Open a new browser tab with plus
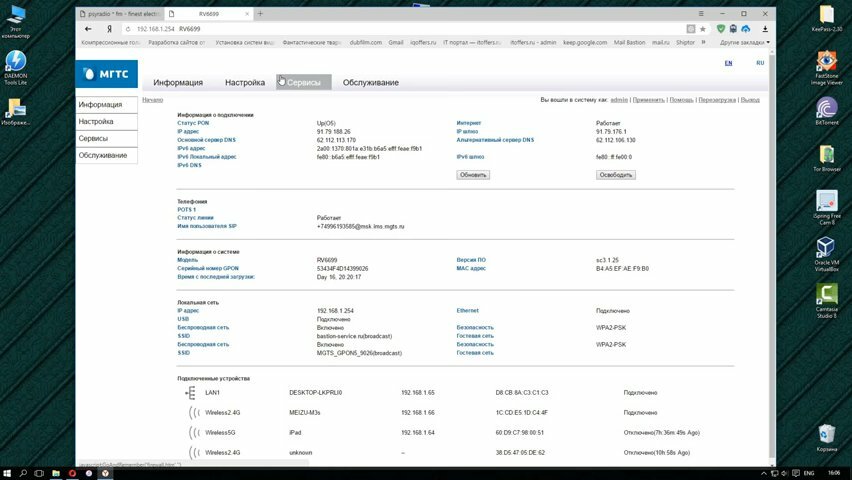Viewport: 852px width, 480px height. (x=260, y=14)
